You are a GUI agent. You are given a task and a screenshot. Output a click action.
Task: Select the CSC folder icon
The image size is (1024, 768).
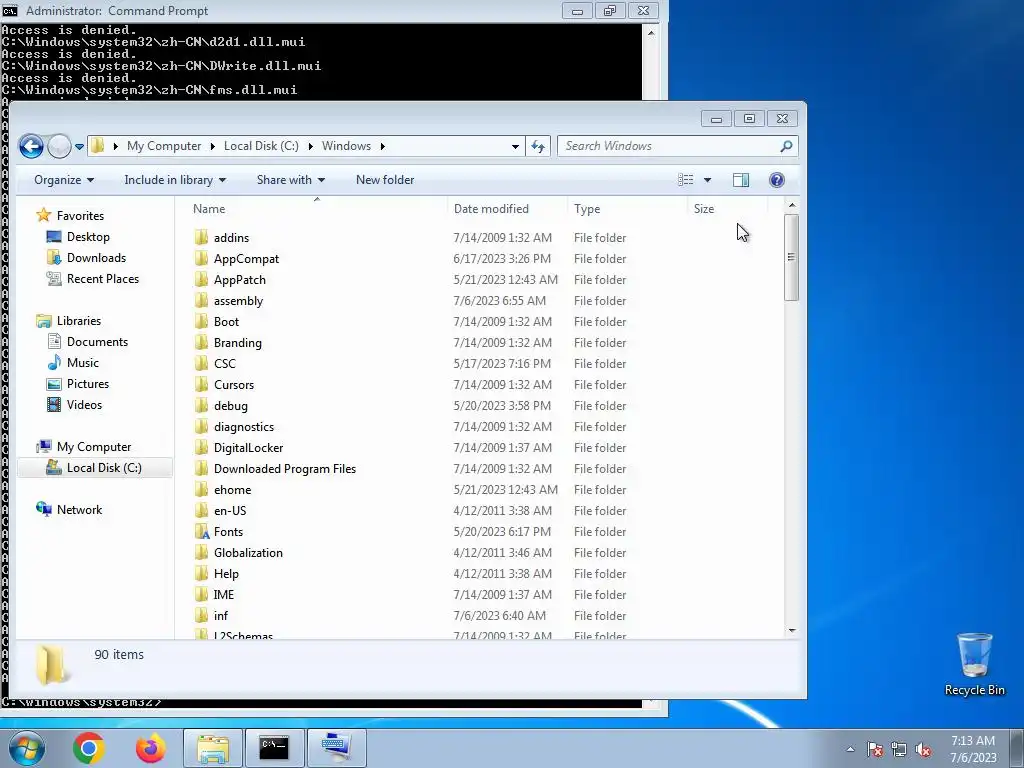201,363
